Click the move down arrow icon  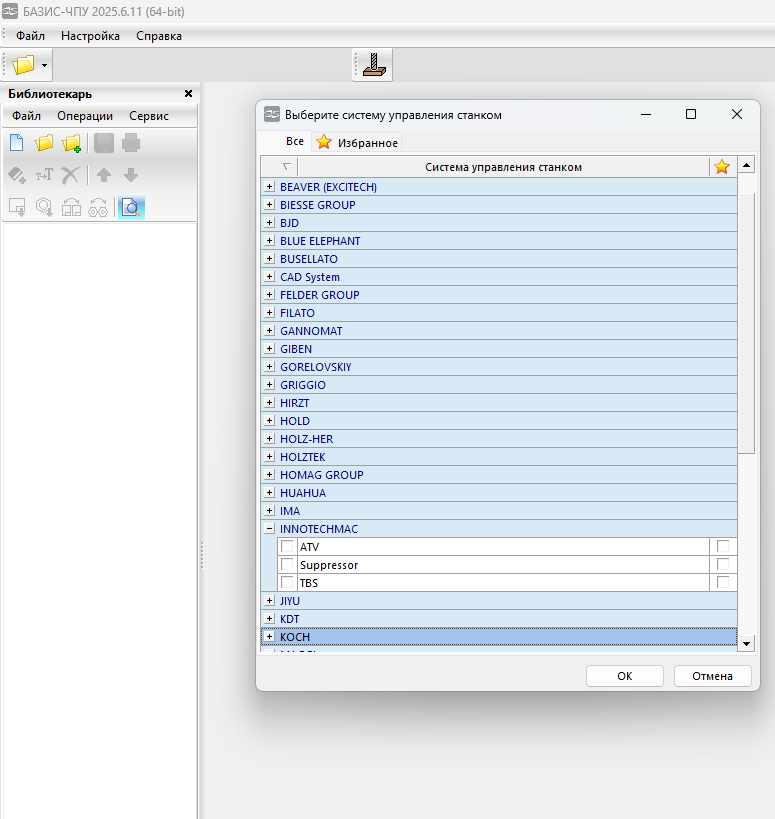click(x=131, y=175)
